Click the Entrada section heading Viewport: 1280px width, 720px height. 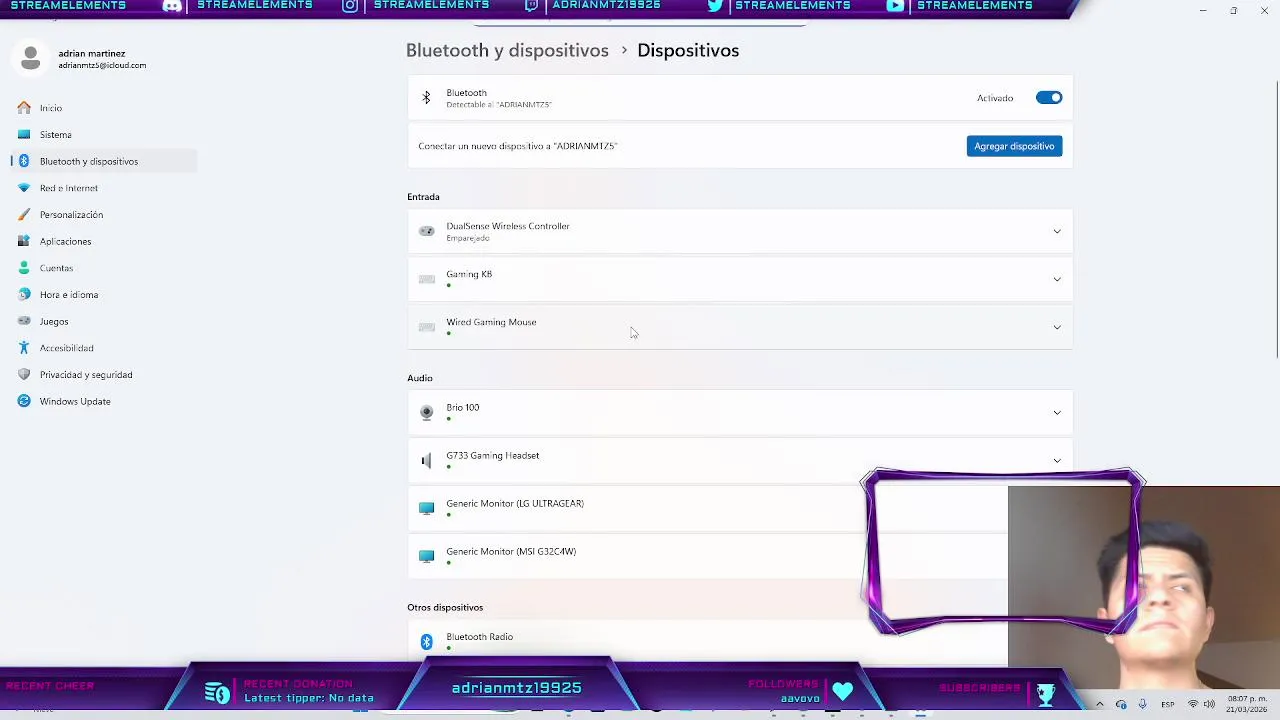(x=423, y=197)
